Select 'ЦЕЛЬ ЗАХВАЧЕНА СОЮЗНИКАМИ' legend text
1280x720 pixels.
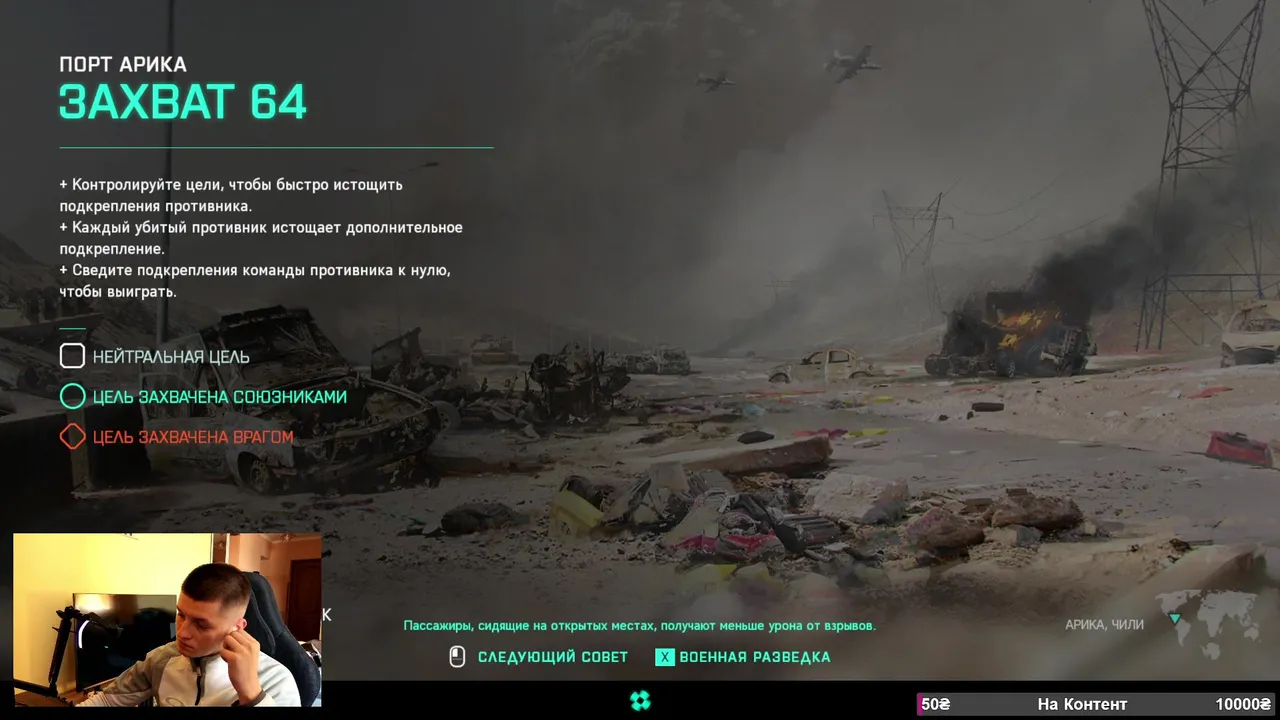tap(220, 397)
